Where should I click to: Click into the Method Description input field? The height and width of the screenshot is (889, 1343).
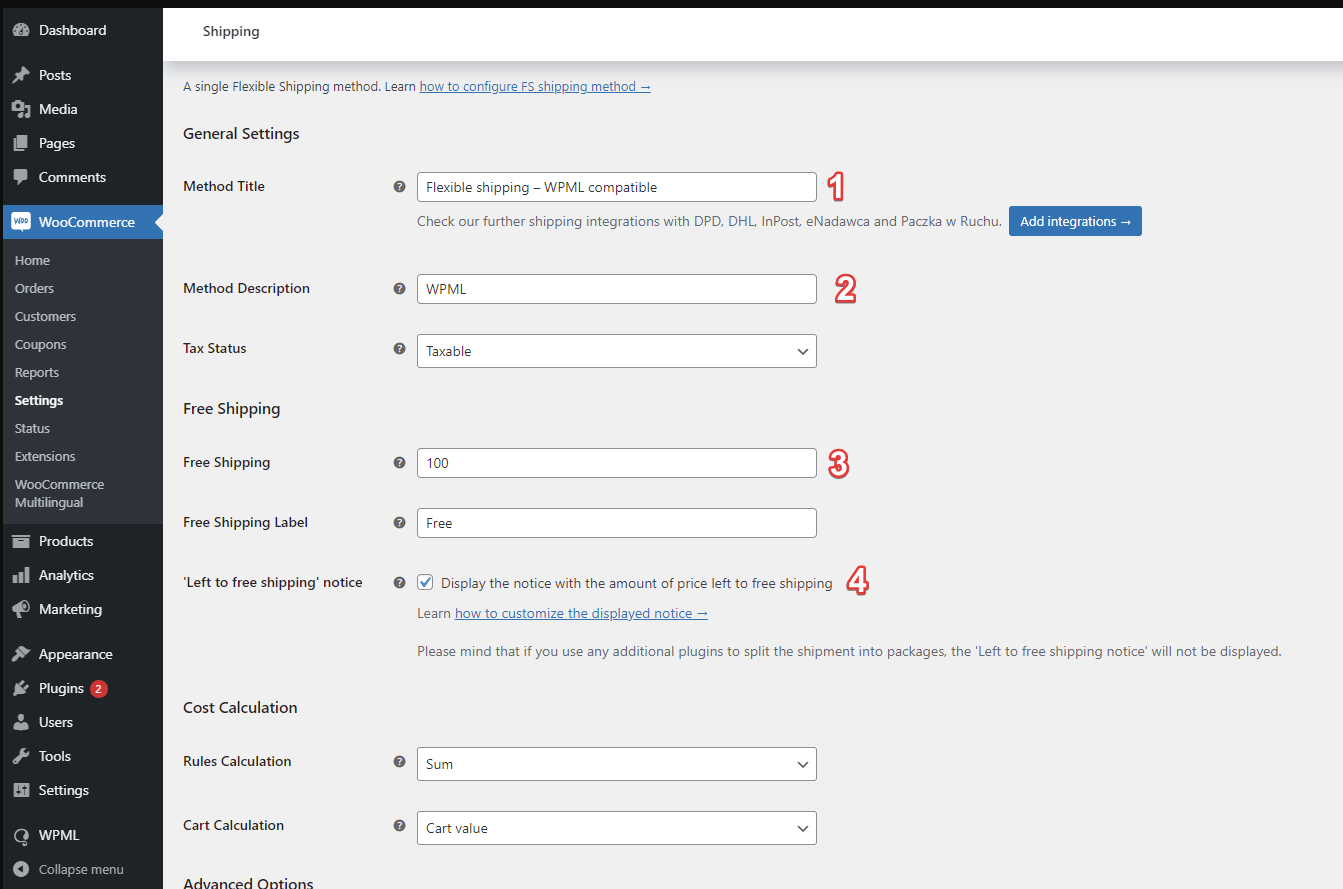pos(616,289)
